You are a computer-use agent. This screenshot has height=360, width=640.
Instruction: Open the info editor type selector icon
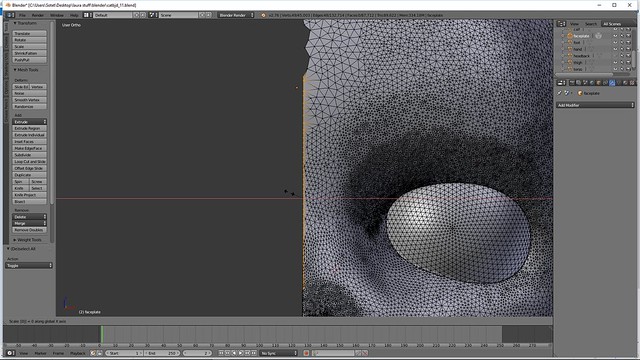point(10,15)
